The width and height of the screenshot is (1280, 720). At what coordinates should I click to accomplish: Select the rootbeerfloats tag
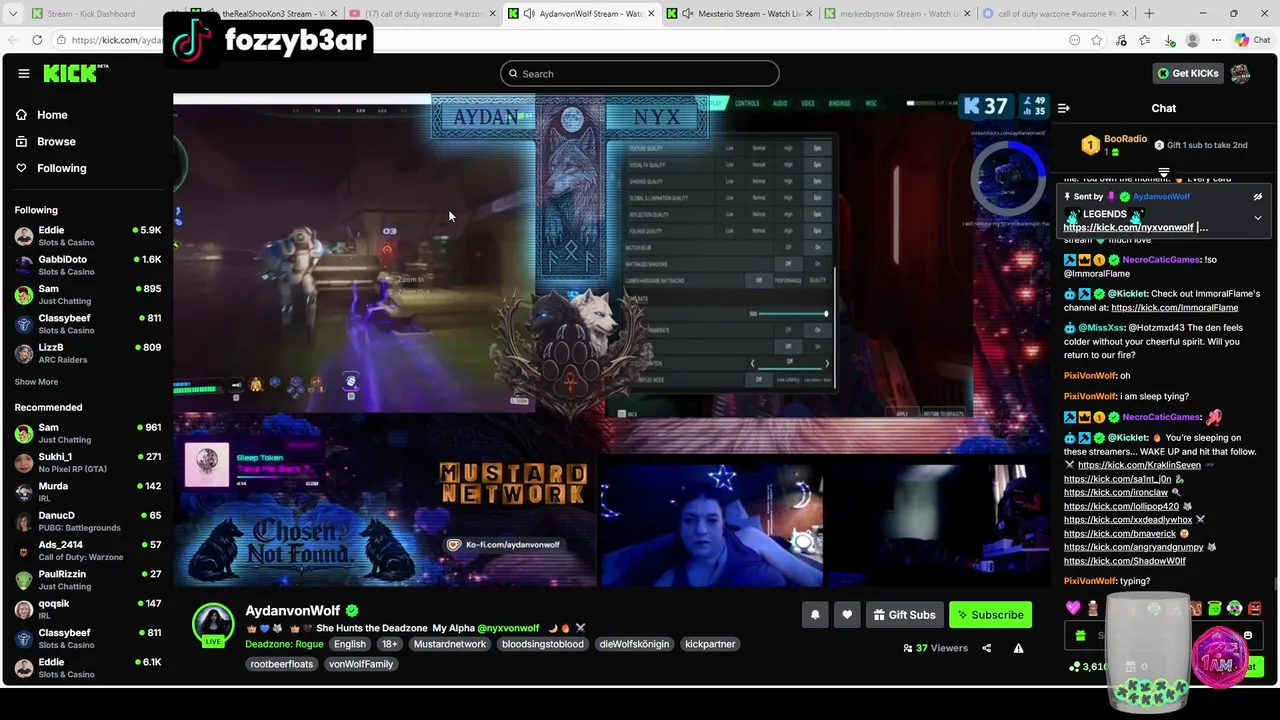pyautogui.click(x=282, y=664)
